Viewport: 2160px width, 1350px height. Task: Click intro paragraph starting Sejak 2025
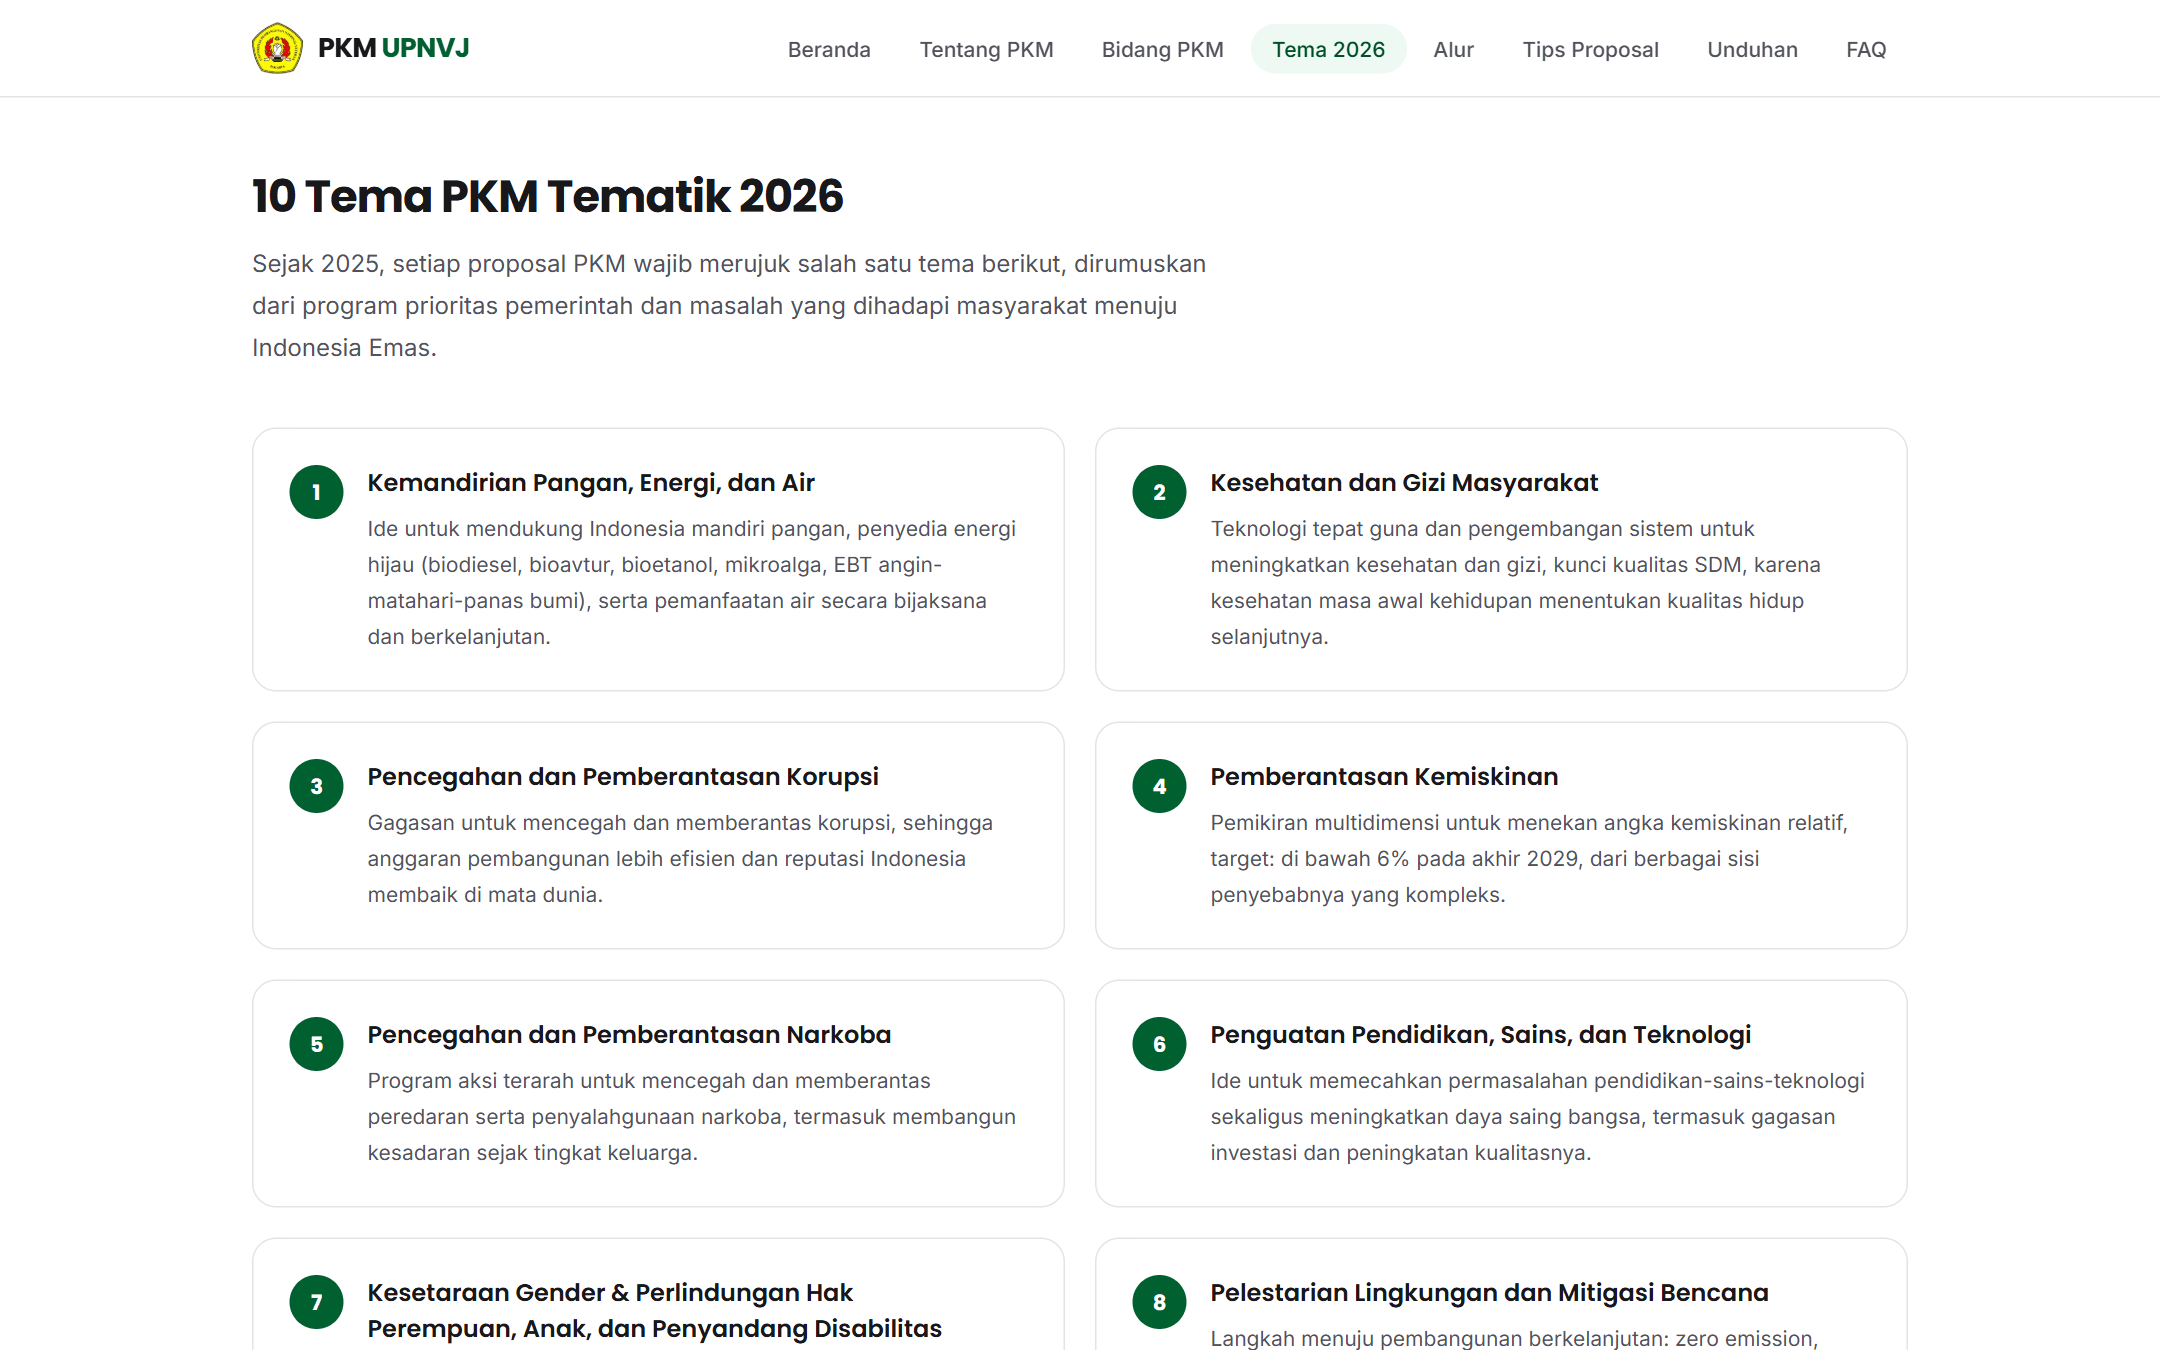pyautogui.click(x=729, y=306)
